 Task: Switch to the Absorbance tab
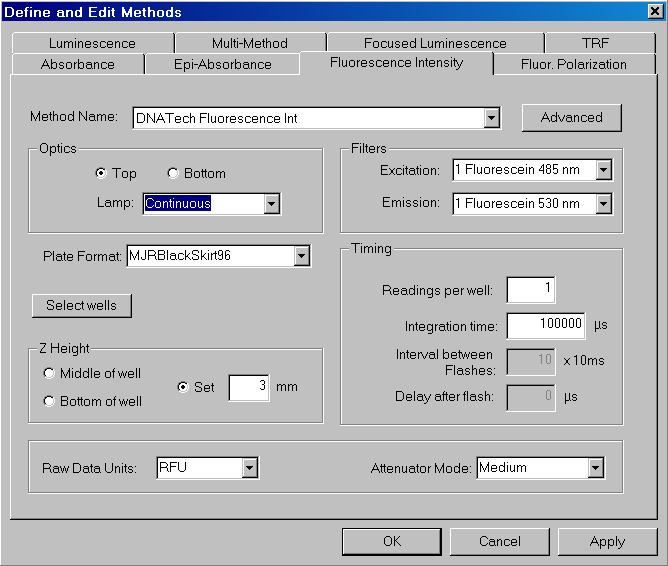pos(78,64)
